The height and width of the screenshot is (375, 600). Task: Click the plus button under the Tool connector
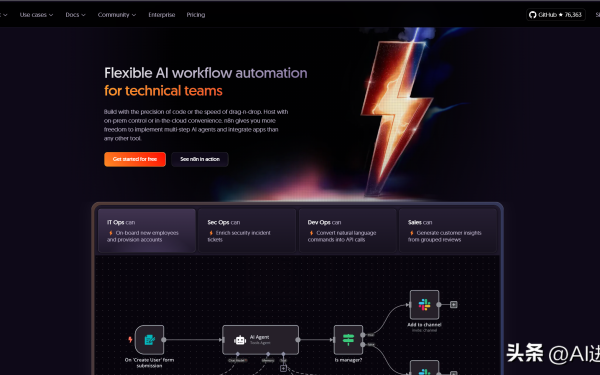pyautogui.click(x=283, y=368)
